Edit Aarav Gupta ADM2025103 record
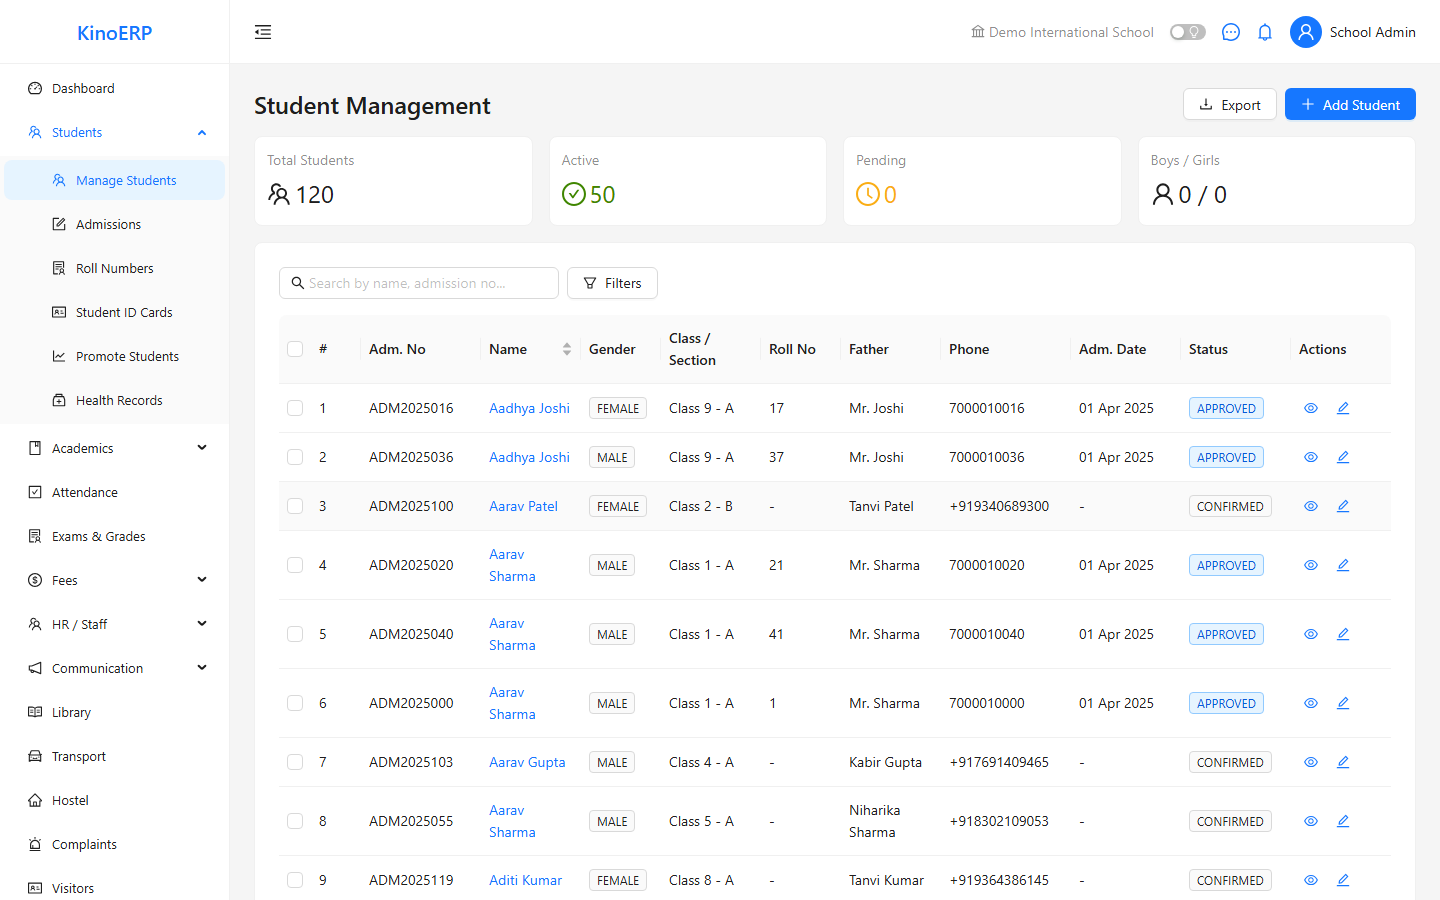 pyautogui.click(x=1343, y=762)
